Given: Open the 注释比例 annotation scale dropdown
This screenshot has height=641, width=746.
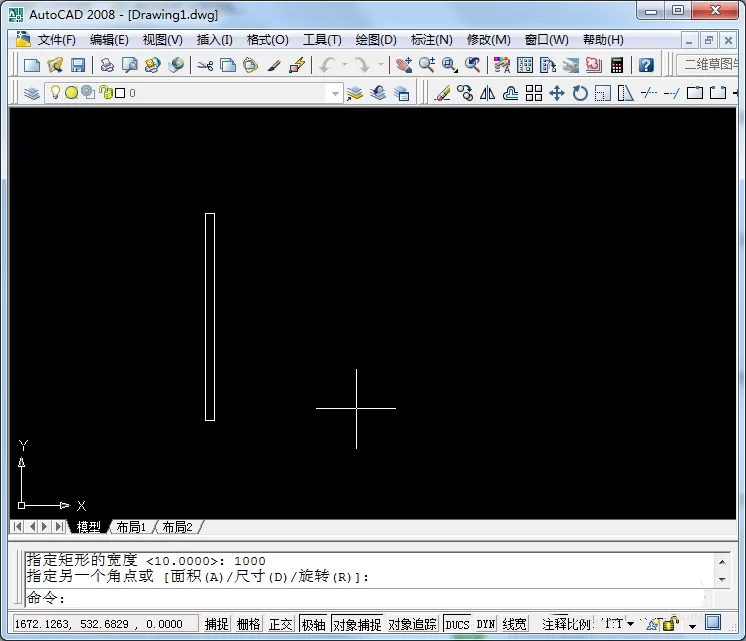Looking at the screenshot, I should (630, 623).
